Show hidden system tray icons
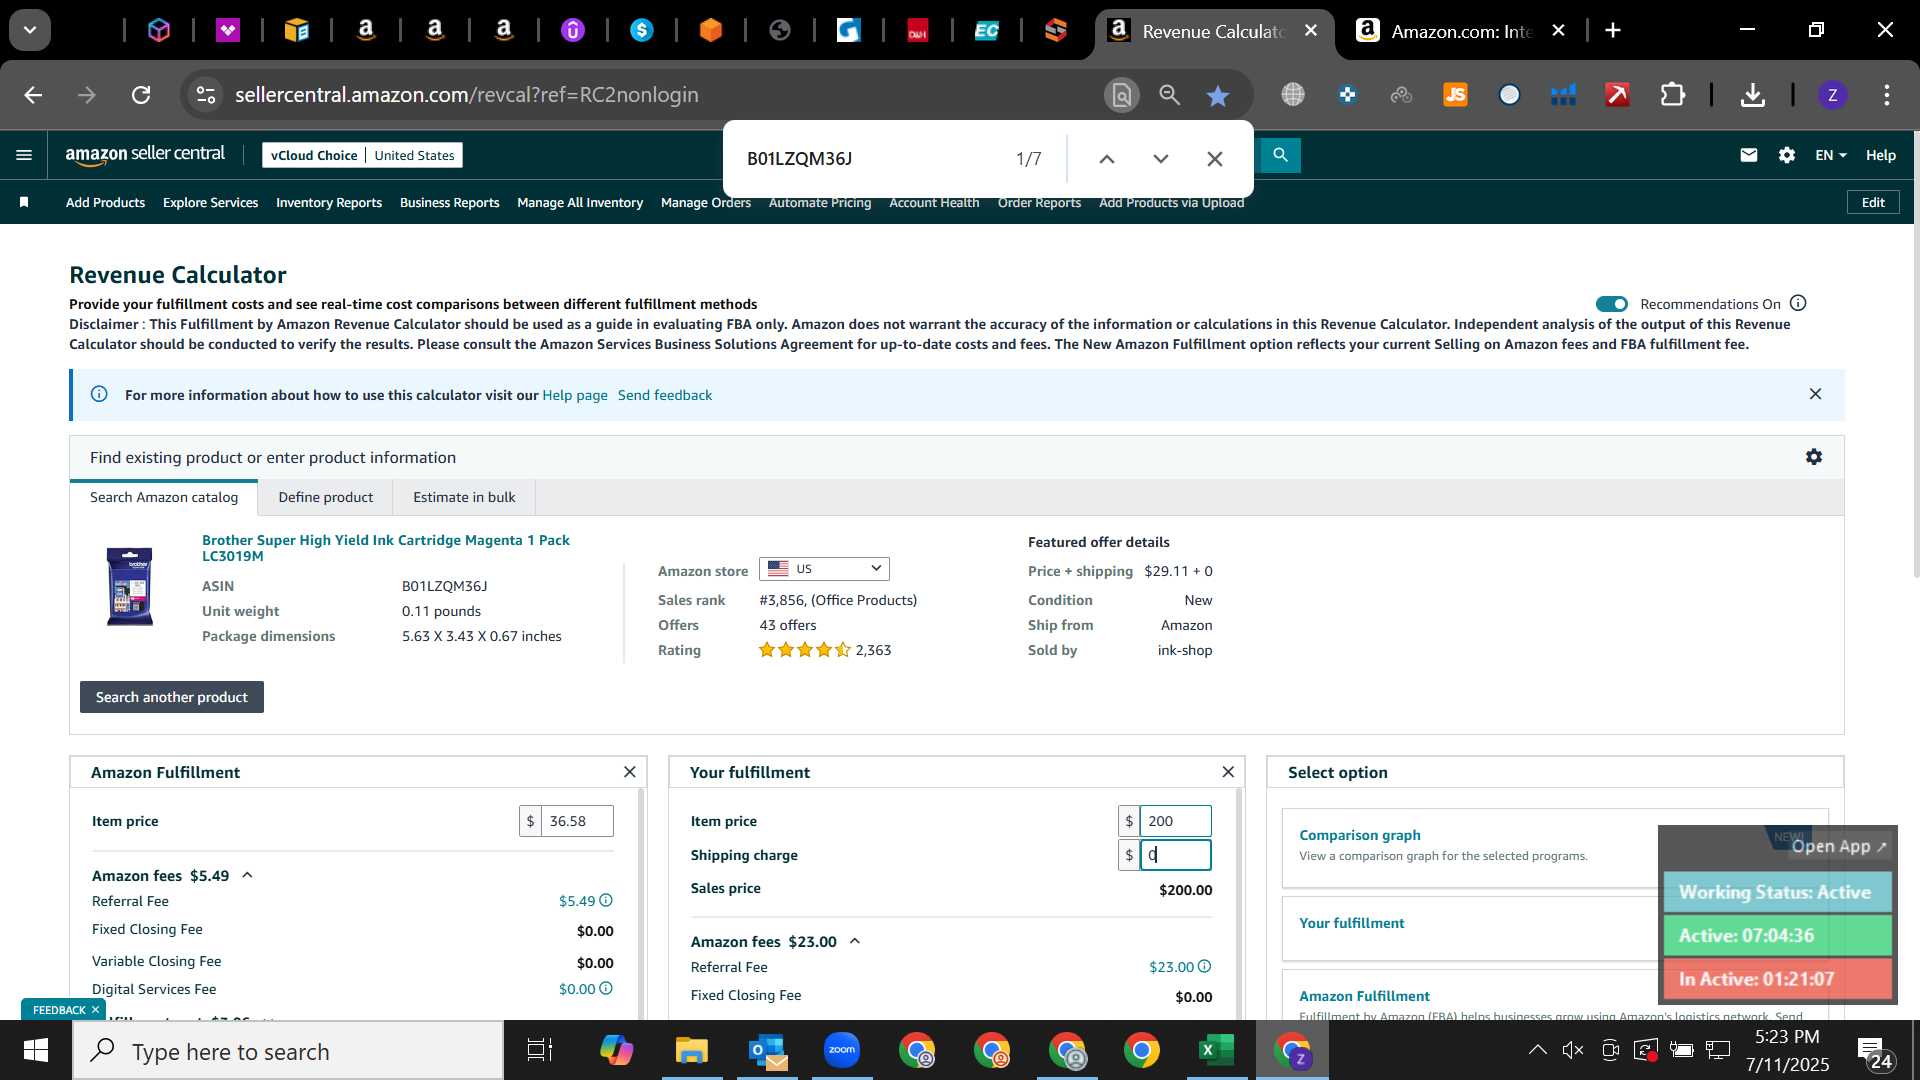The height and width of the screenshot is (1080, 1920). pyautogui.click(x=1537, y=1050)
